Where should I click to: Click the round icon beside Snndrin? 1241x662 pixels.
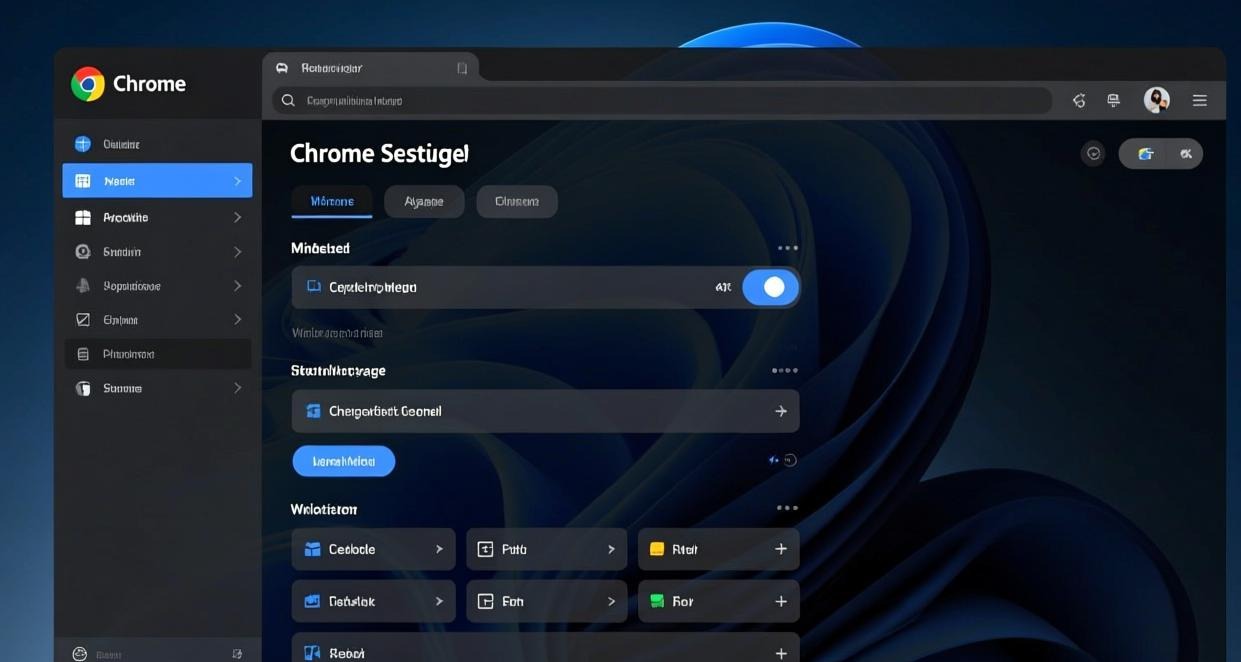click(x=83, y=252)
